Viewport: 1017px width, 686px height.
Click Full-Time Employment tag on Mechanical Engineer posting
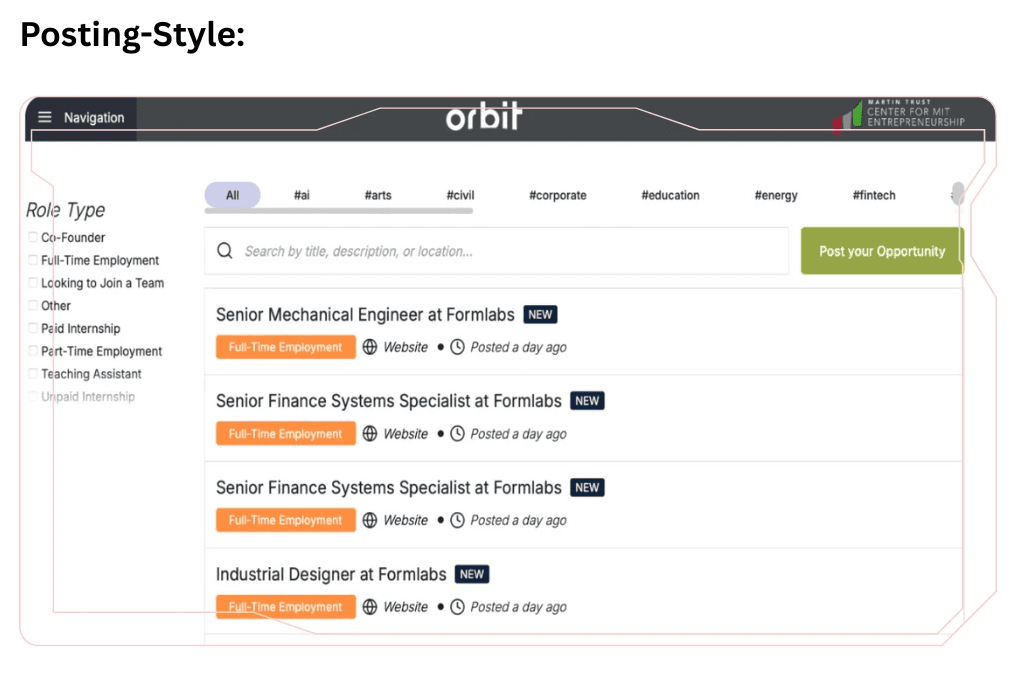pos(285,347)
